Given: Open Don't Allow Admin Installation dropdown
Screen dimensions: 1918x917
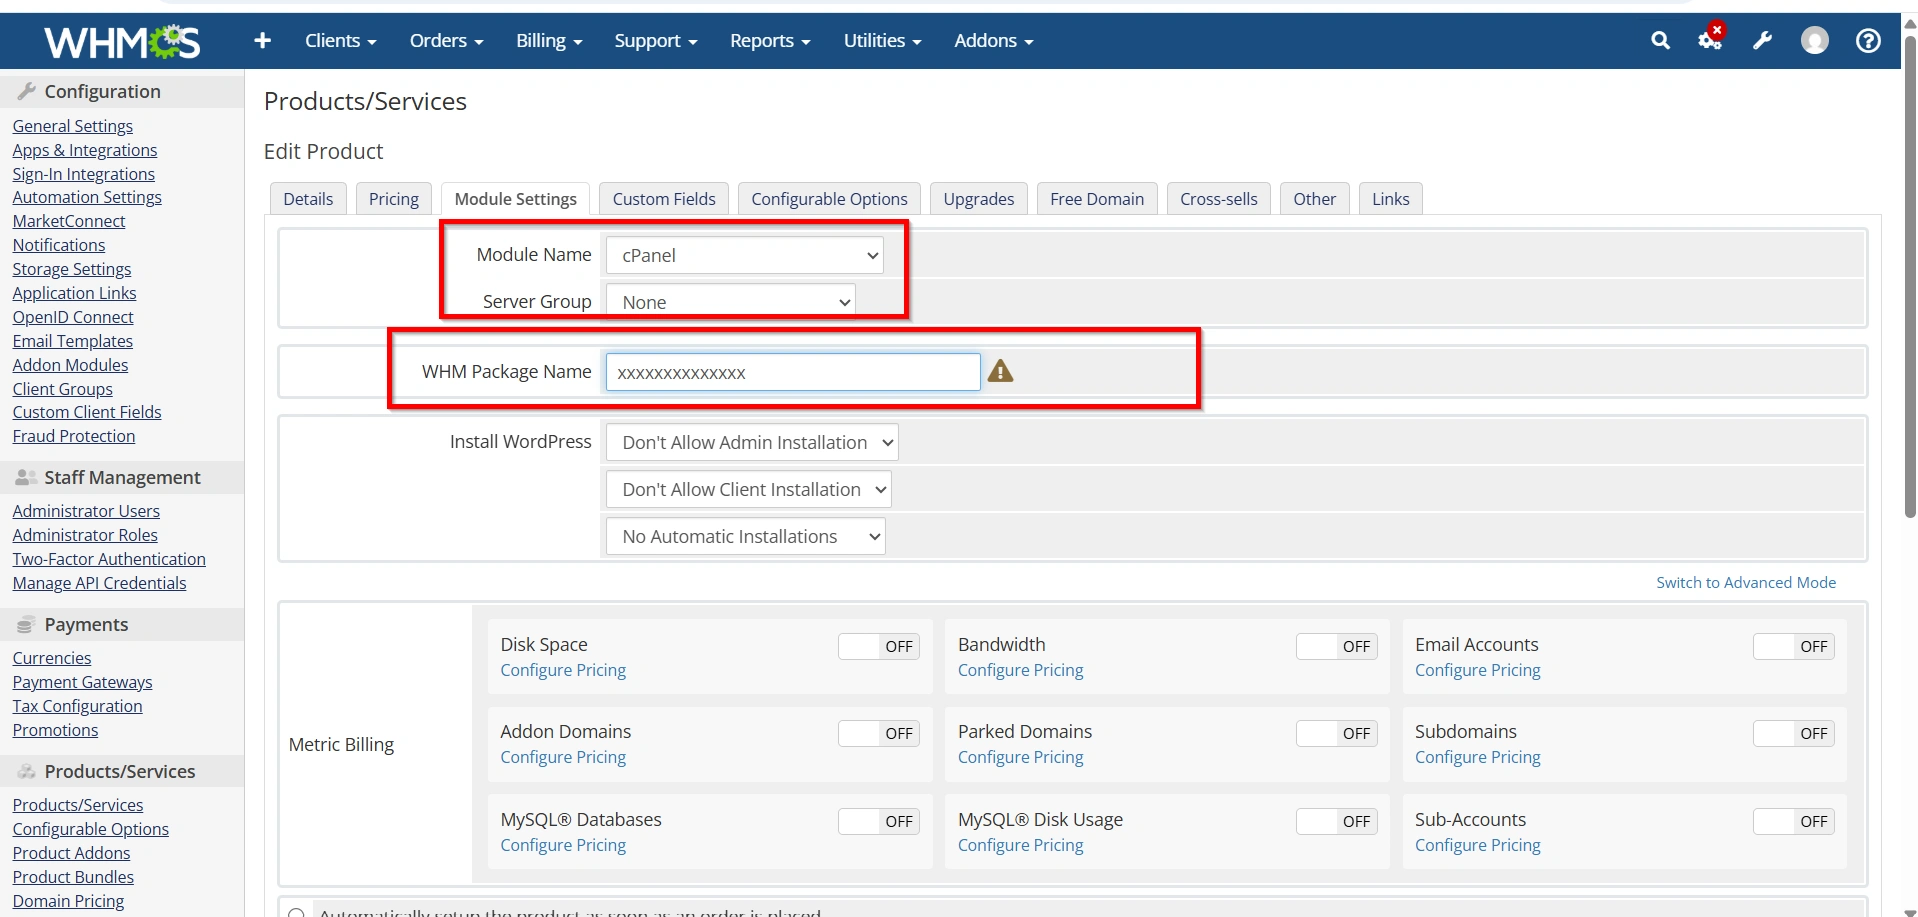Looking at the screenshot, I should click(x=752, y=442).
